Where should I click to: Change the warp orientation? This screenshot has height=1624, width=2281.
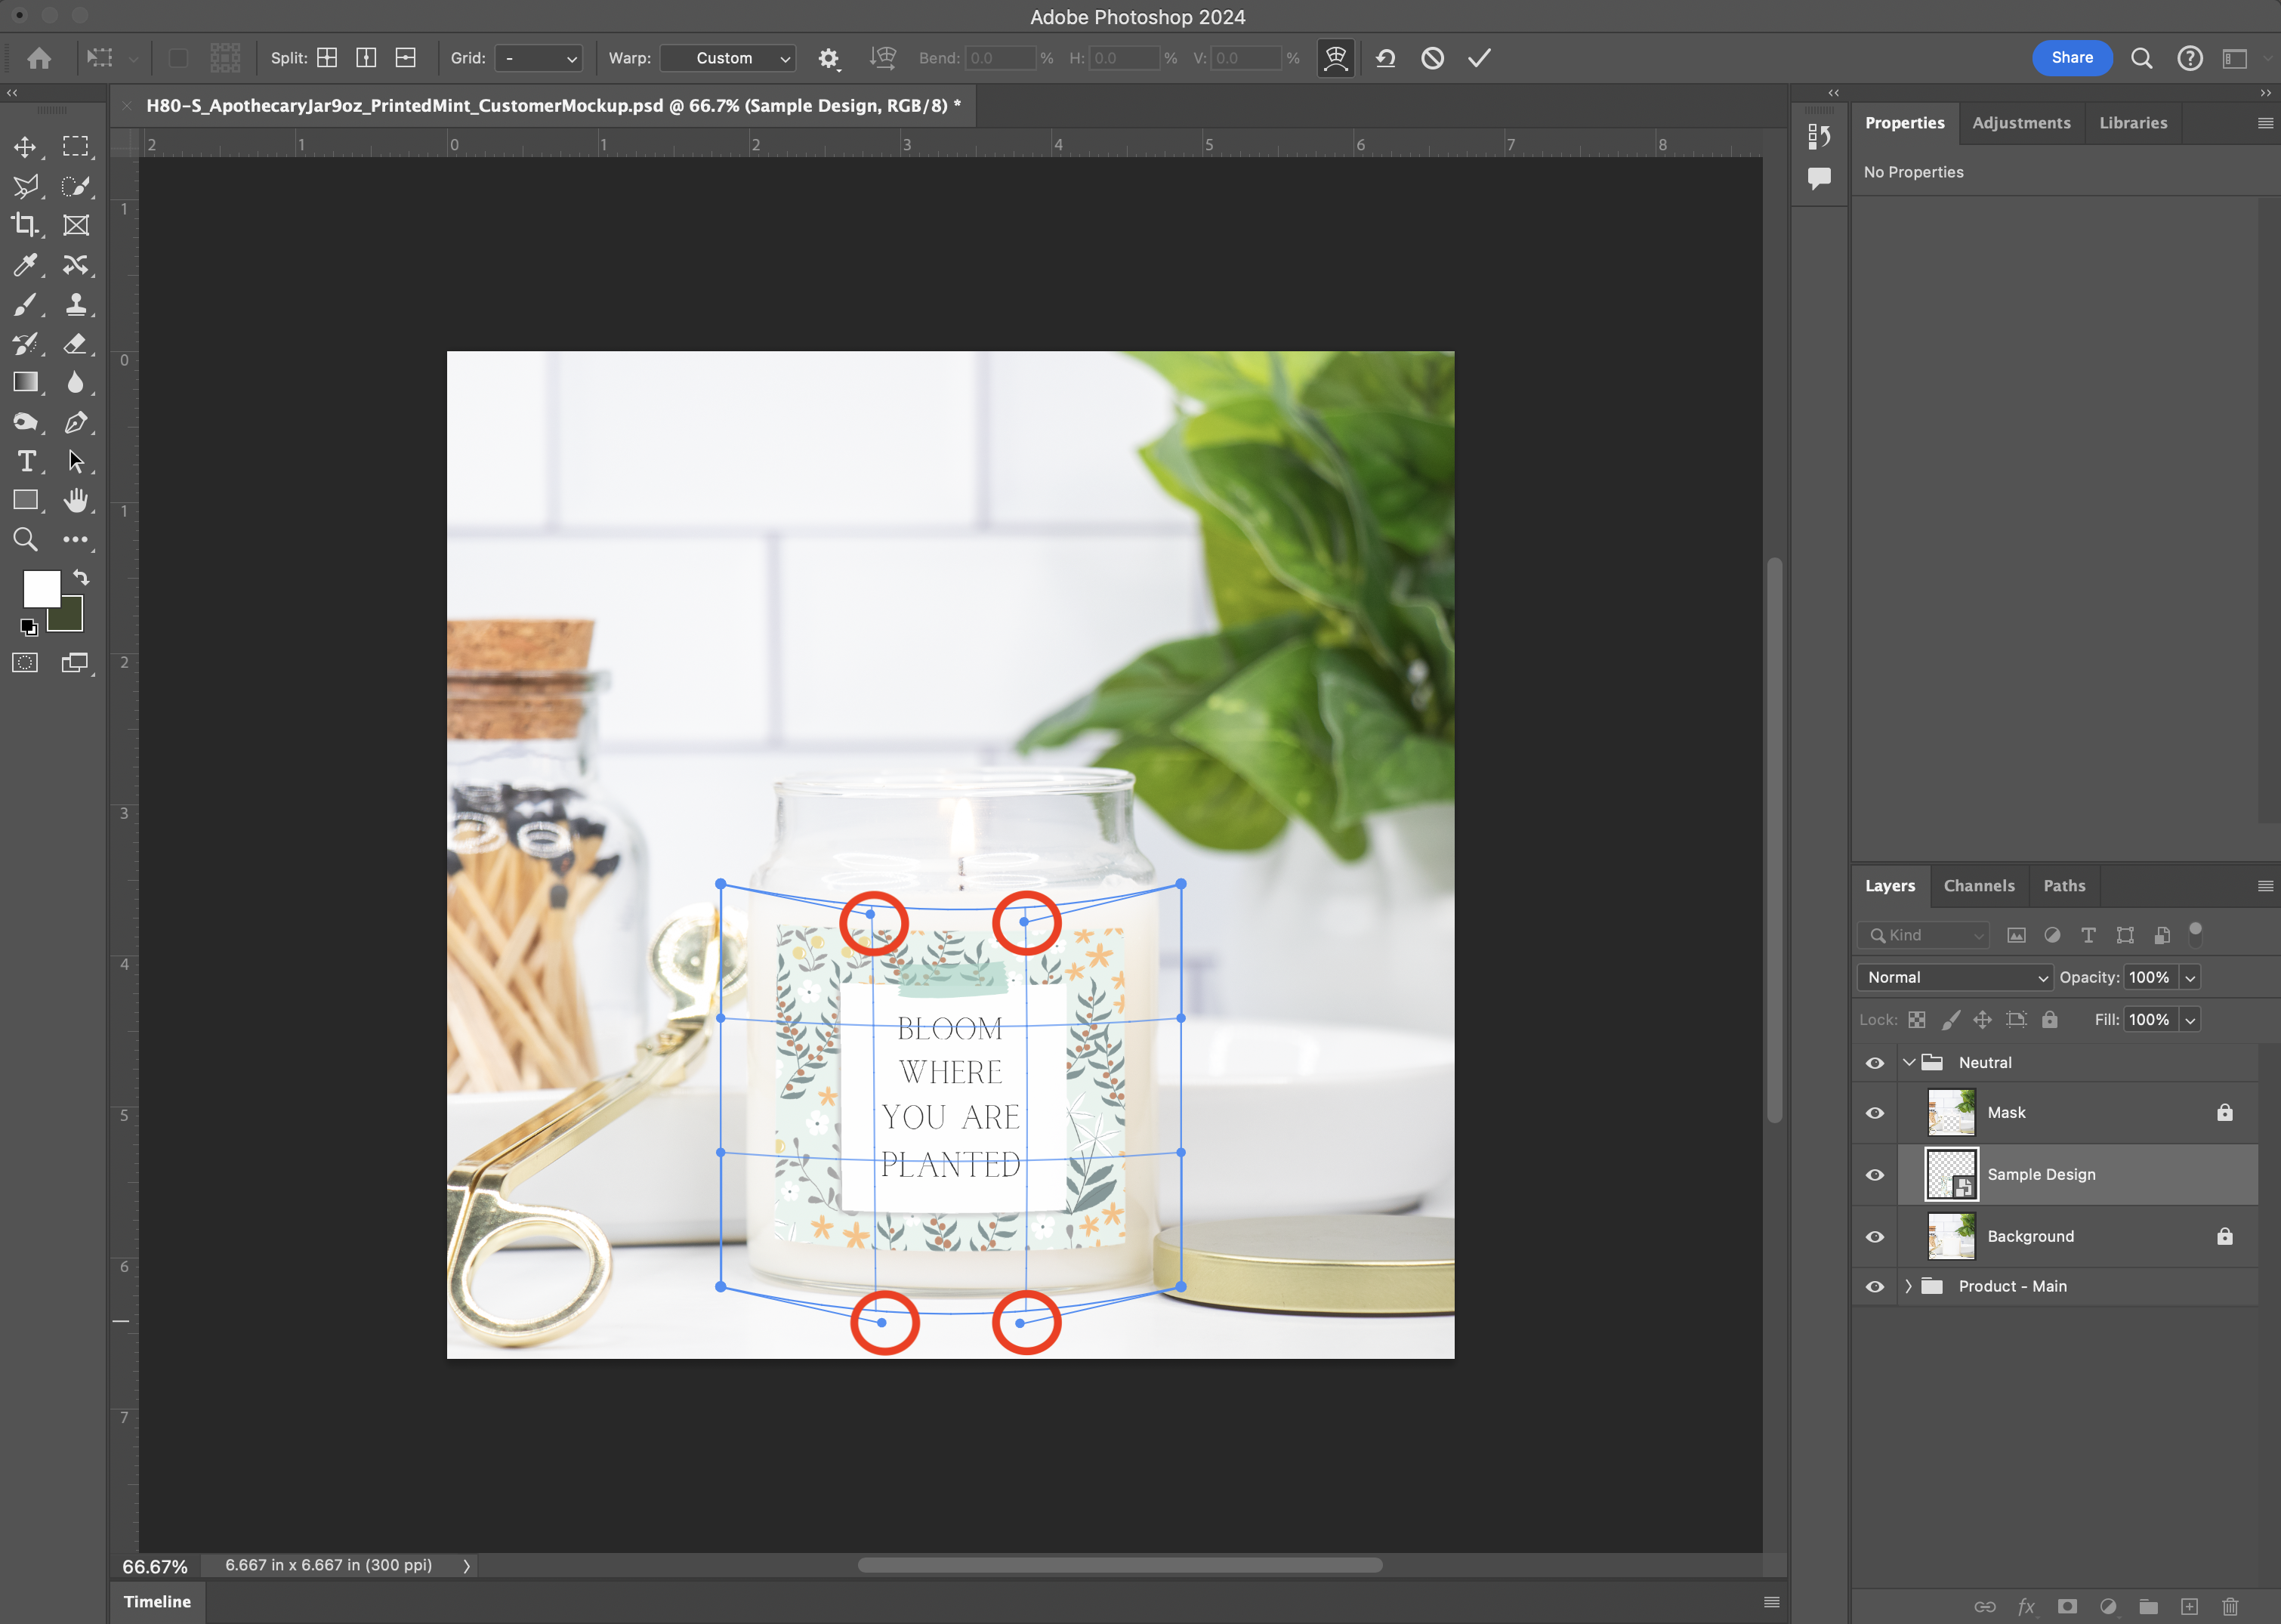882,58
